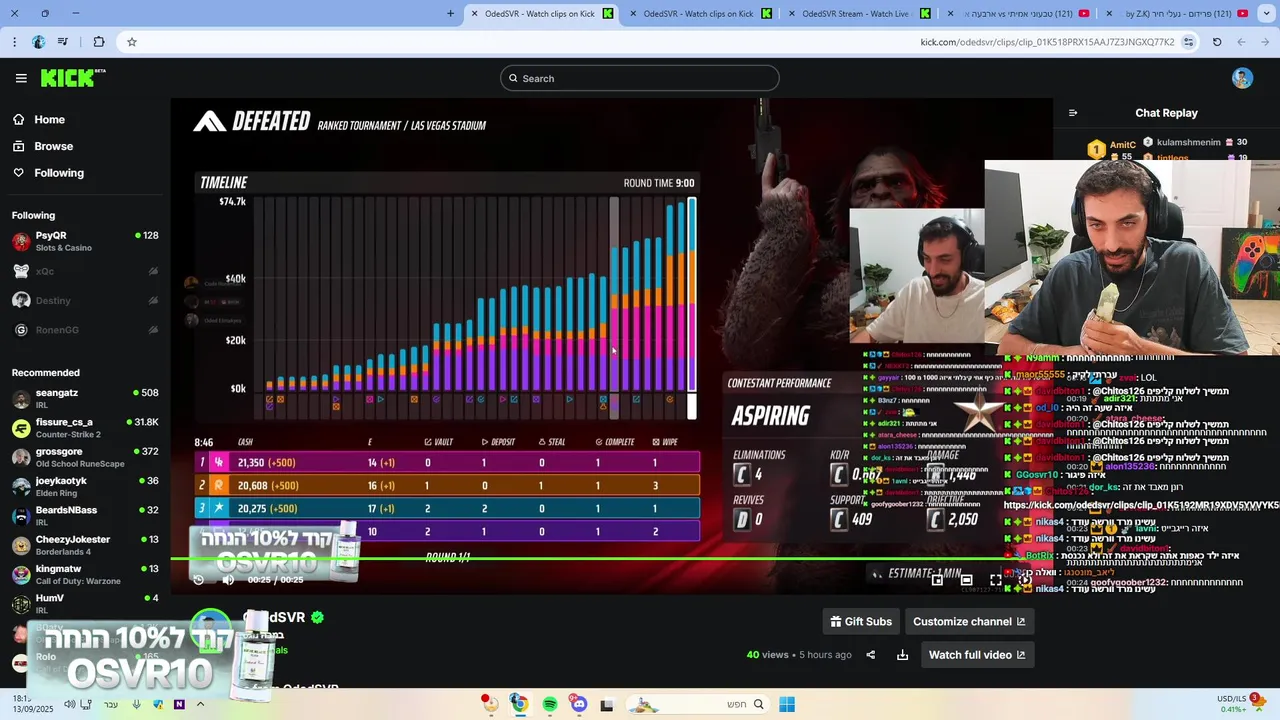Open Destiny channel in Following list
The width and height of the screenshot is (1280, 720).
(x=85, y=300)
